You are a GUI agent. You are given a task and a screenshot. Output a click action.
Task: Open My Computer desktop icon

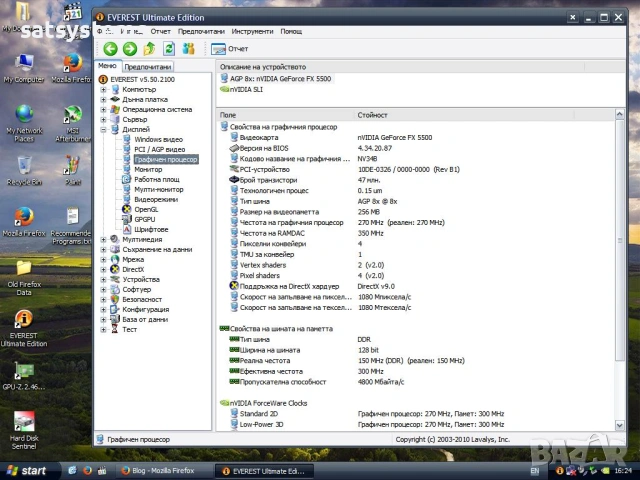(24, 69)
